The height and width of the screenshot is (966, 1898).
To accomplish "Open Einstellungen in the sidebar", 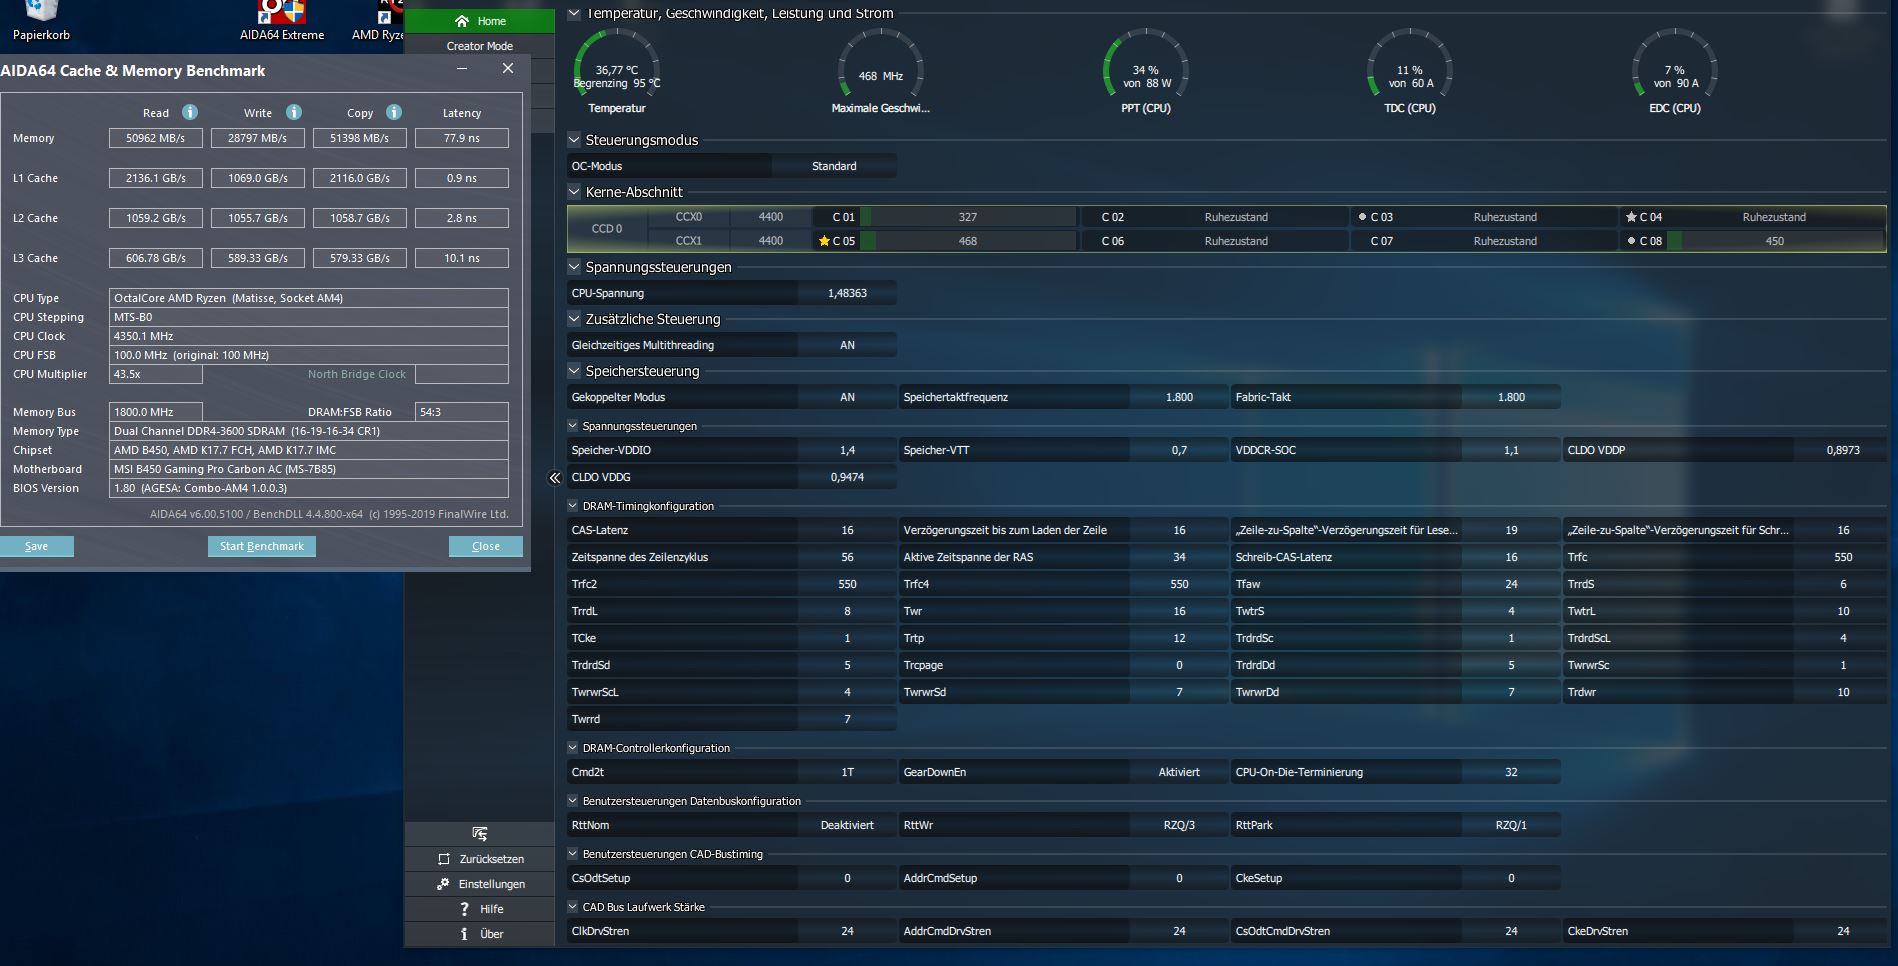I will click(x=480, y=884).
